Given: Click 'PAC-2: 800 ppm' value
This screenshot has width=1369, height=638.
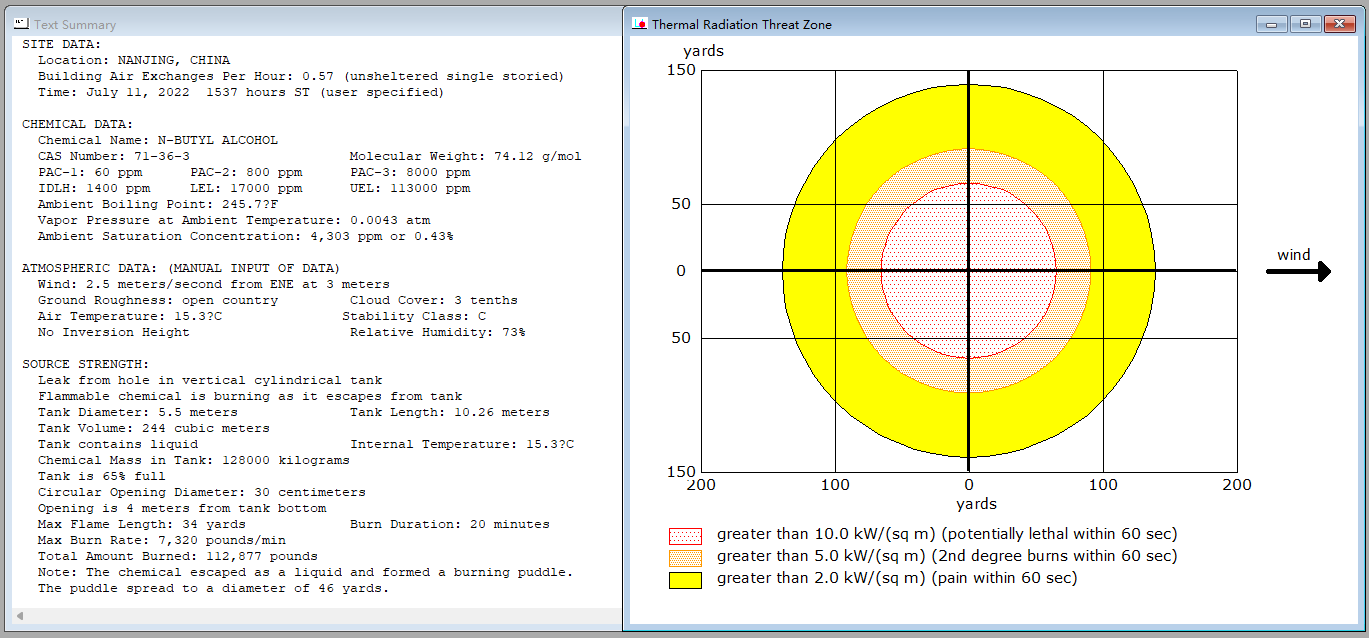Looking at the screenshot, I should pos(246,172).
